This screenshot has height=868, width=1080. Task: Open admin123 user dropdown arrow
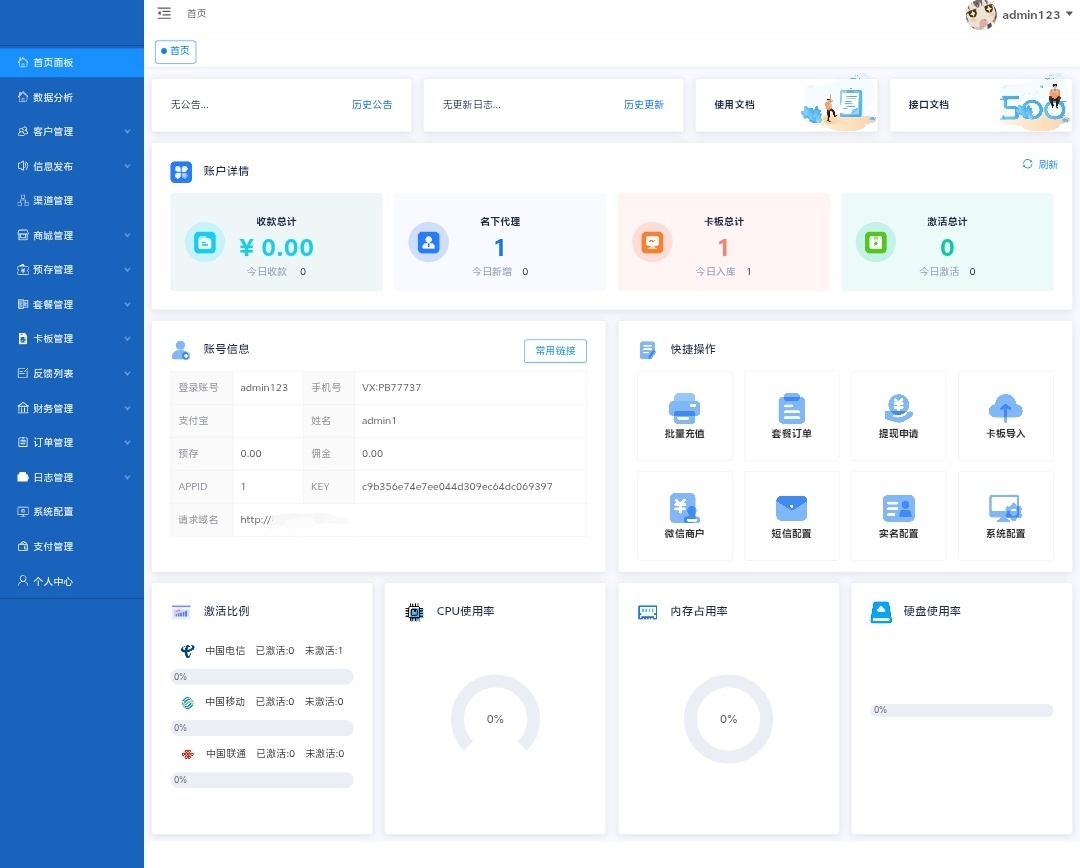1069,14
